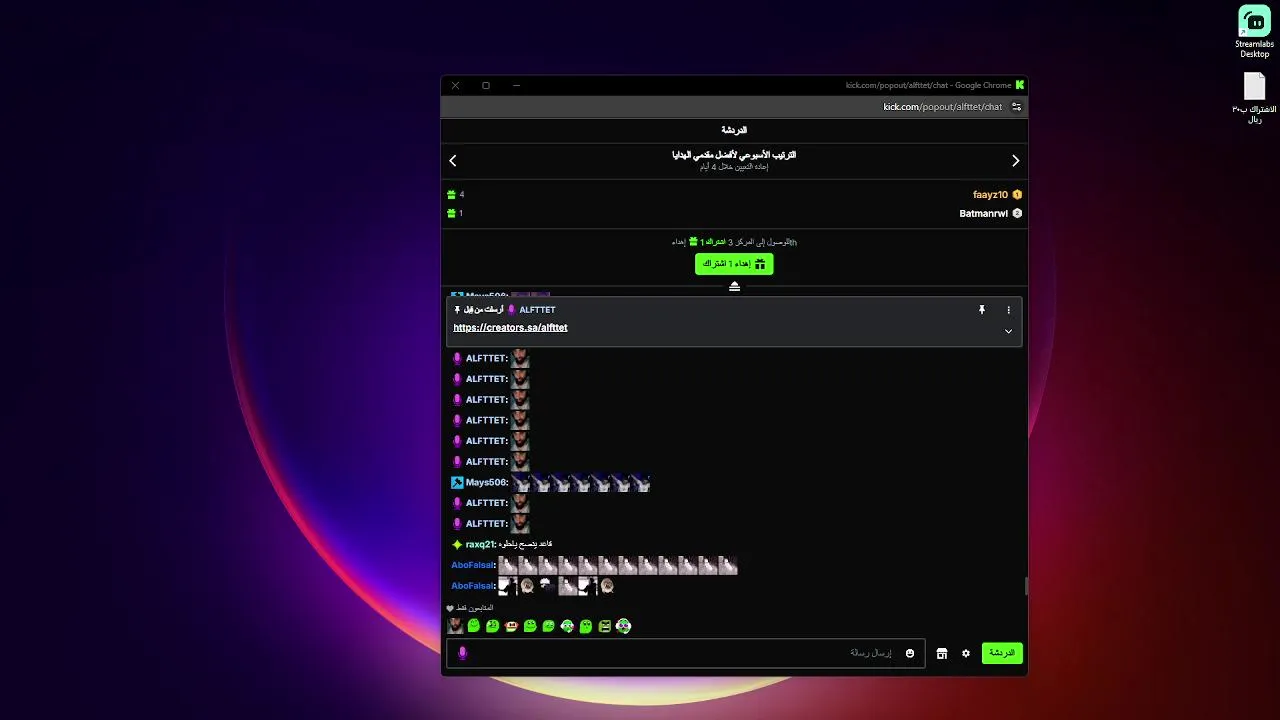Click the streamer face emote in quick emotes
This screenshot has width=1280, height=720.
455,626
